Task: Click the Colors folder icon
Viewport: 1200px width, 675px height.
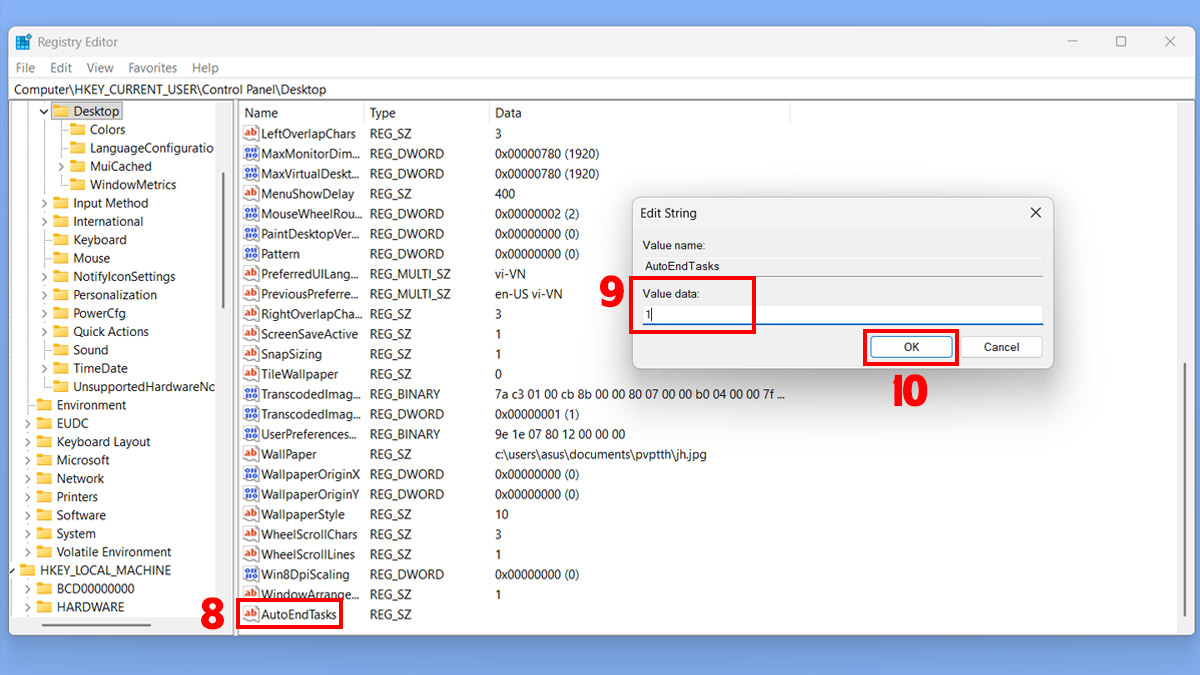Action: pyautogui.click(x=77, y=130)
